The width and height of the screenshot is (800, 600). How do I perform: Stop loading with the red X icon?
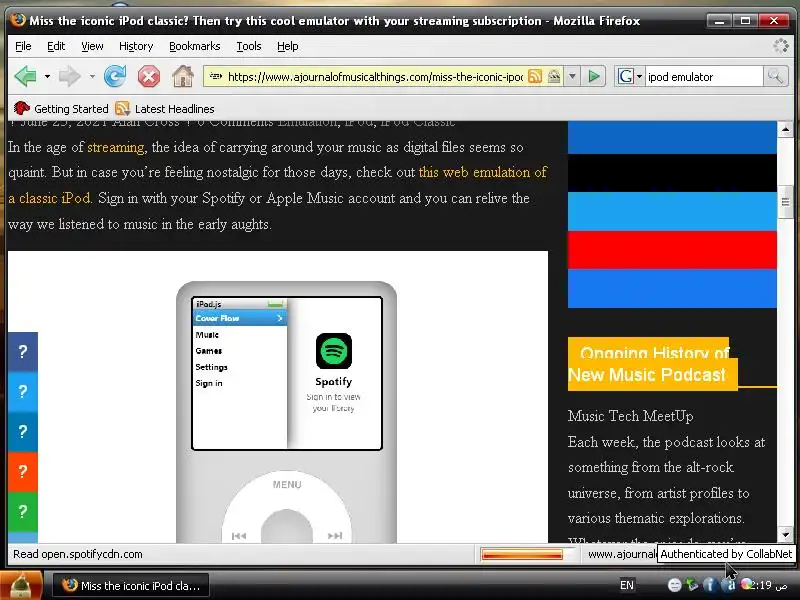pos(148,77)
